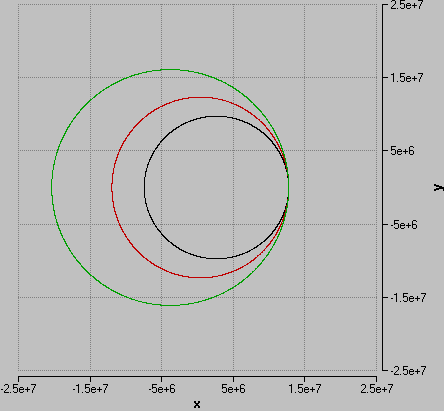444x411 pixels.
Task: Click the 5e+6 tick label on x axis
Action: 233,389
